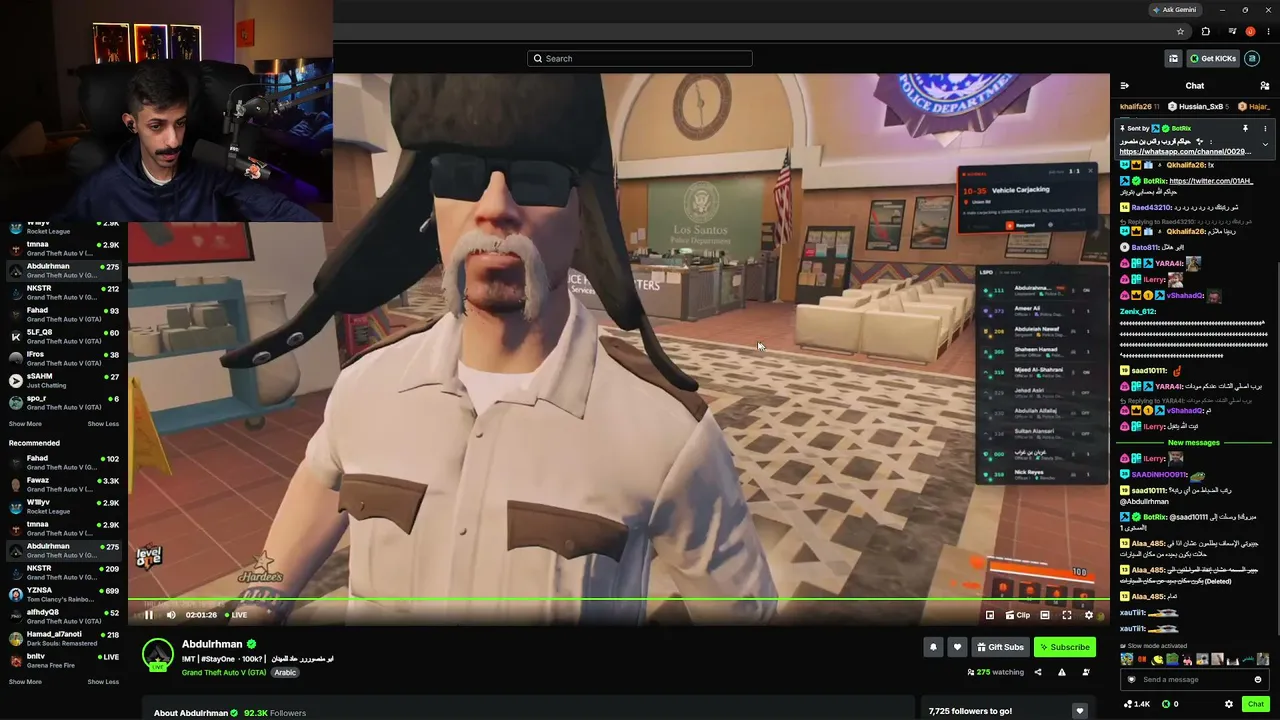Viewport: 1280px width, 720px height.
Task: Open the user profile avatar menu
Action: coord(1252,58)
